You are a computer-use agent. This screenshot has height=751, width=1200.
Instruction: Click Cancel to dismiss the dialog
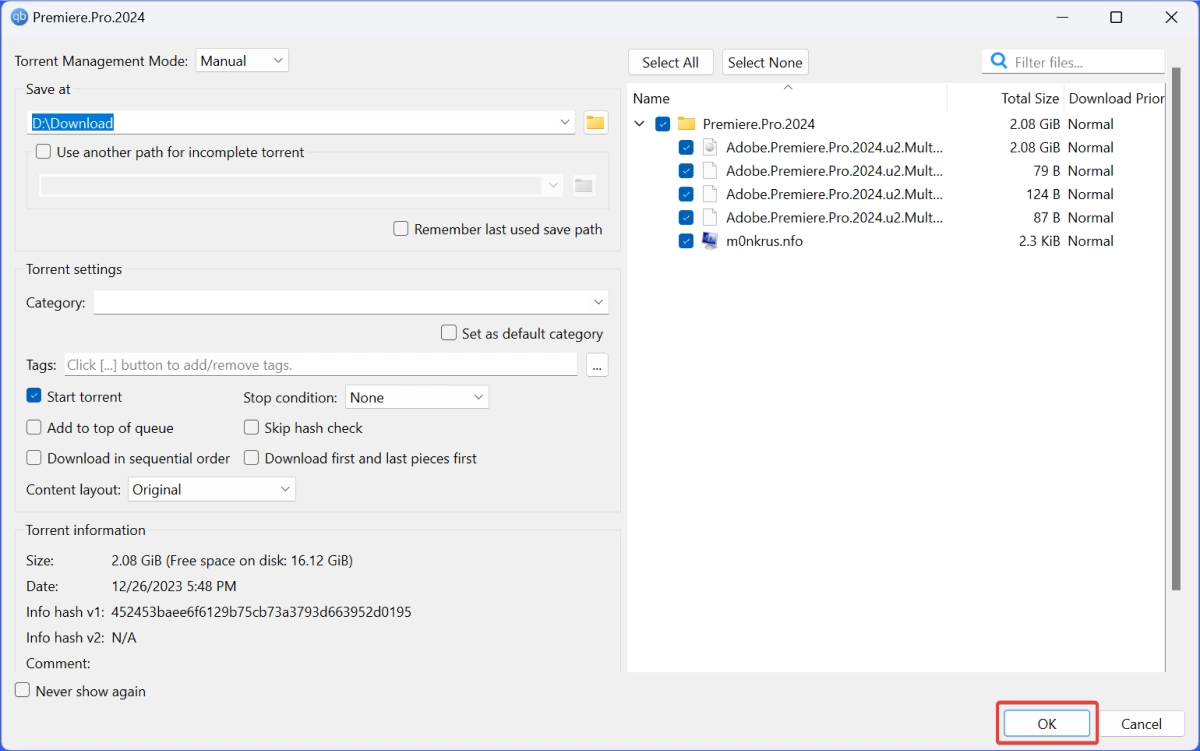point(1141,724)
